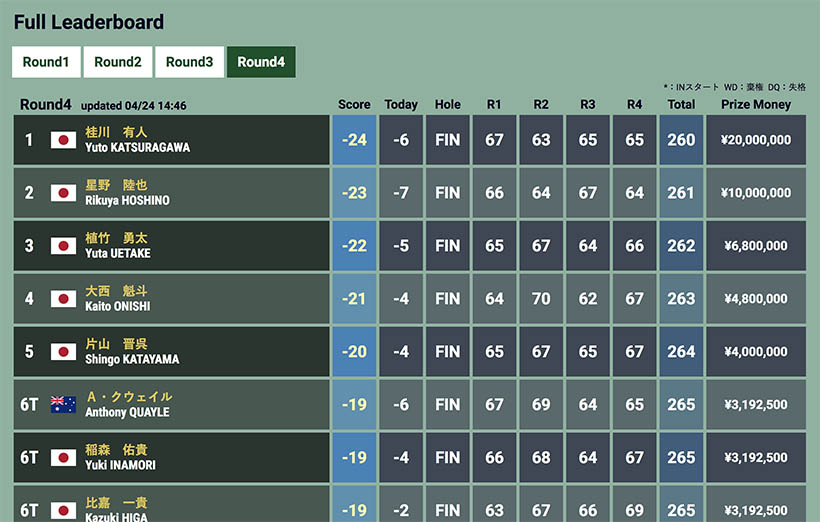The height and width of the screenshot is (522, 820).
Task: Click the Prize Money column header
Action: pyautogui.click(x=756, y=105)
